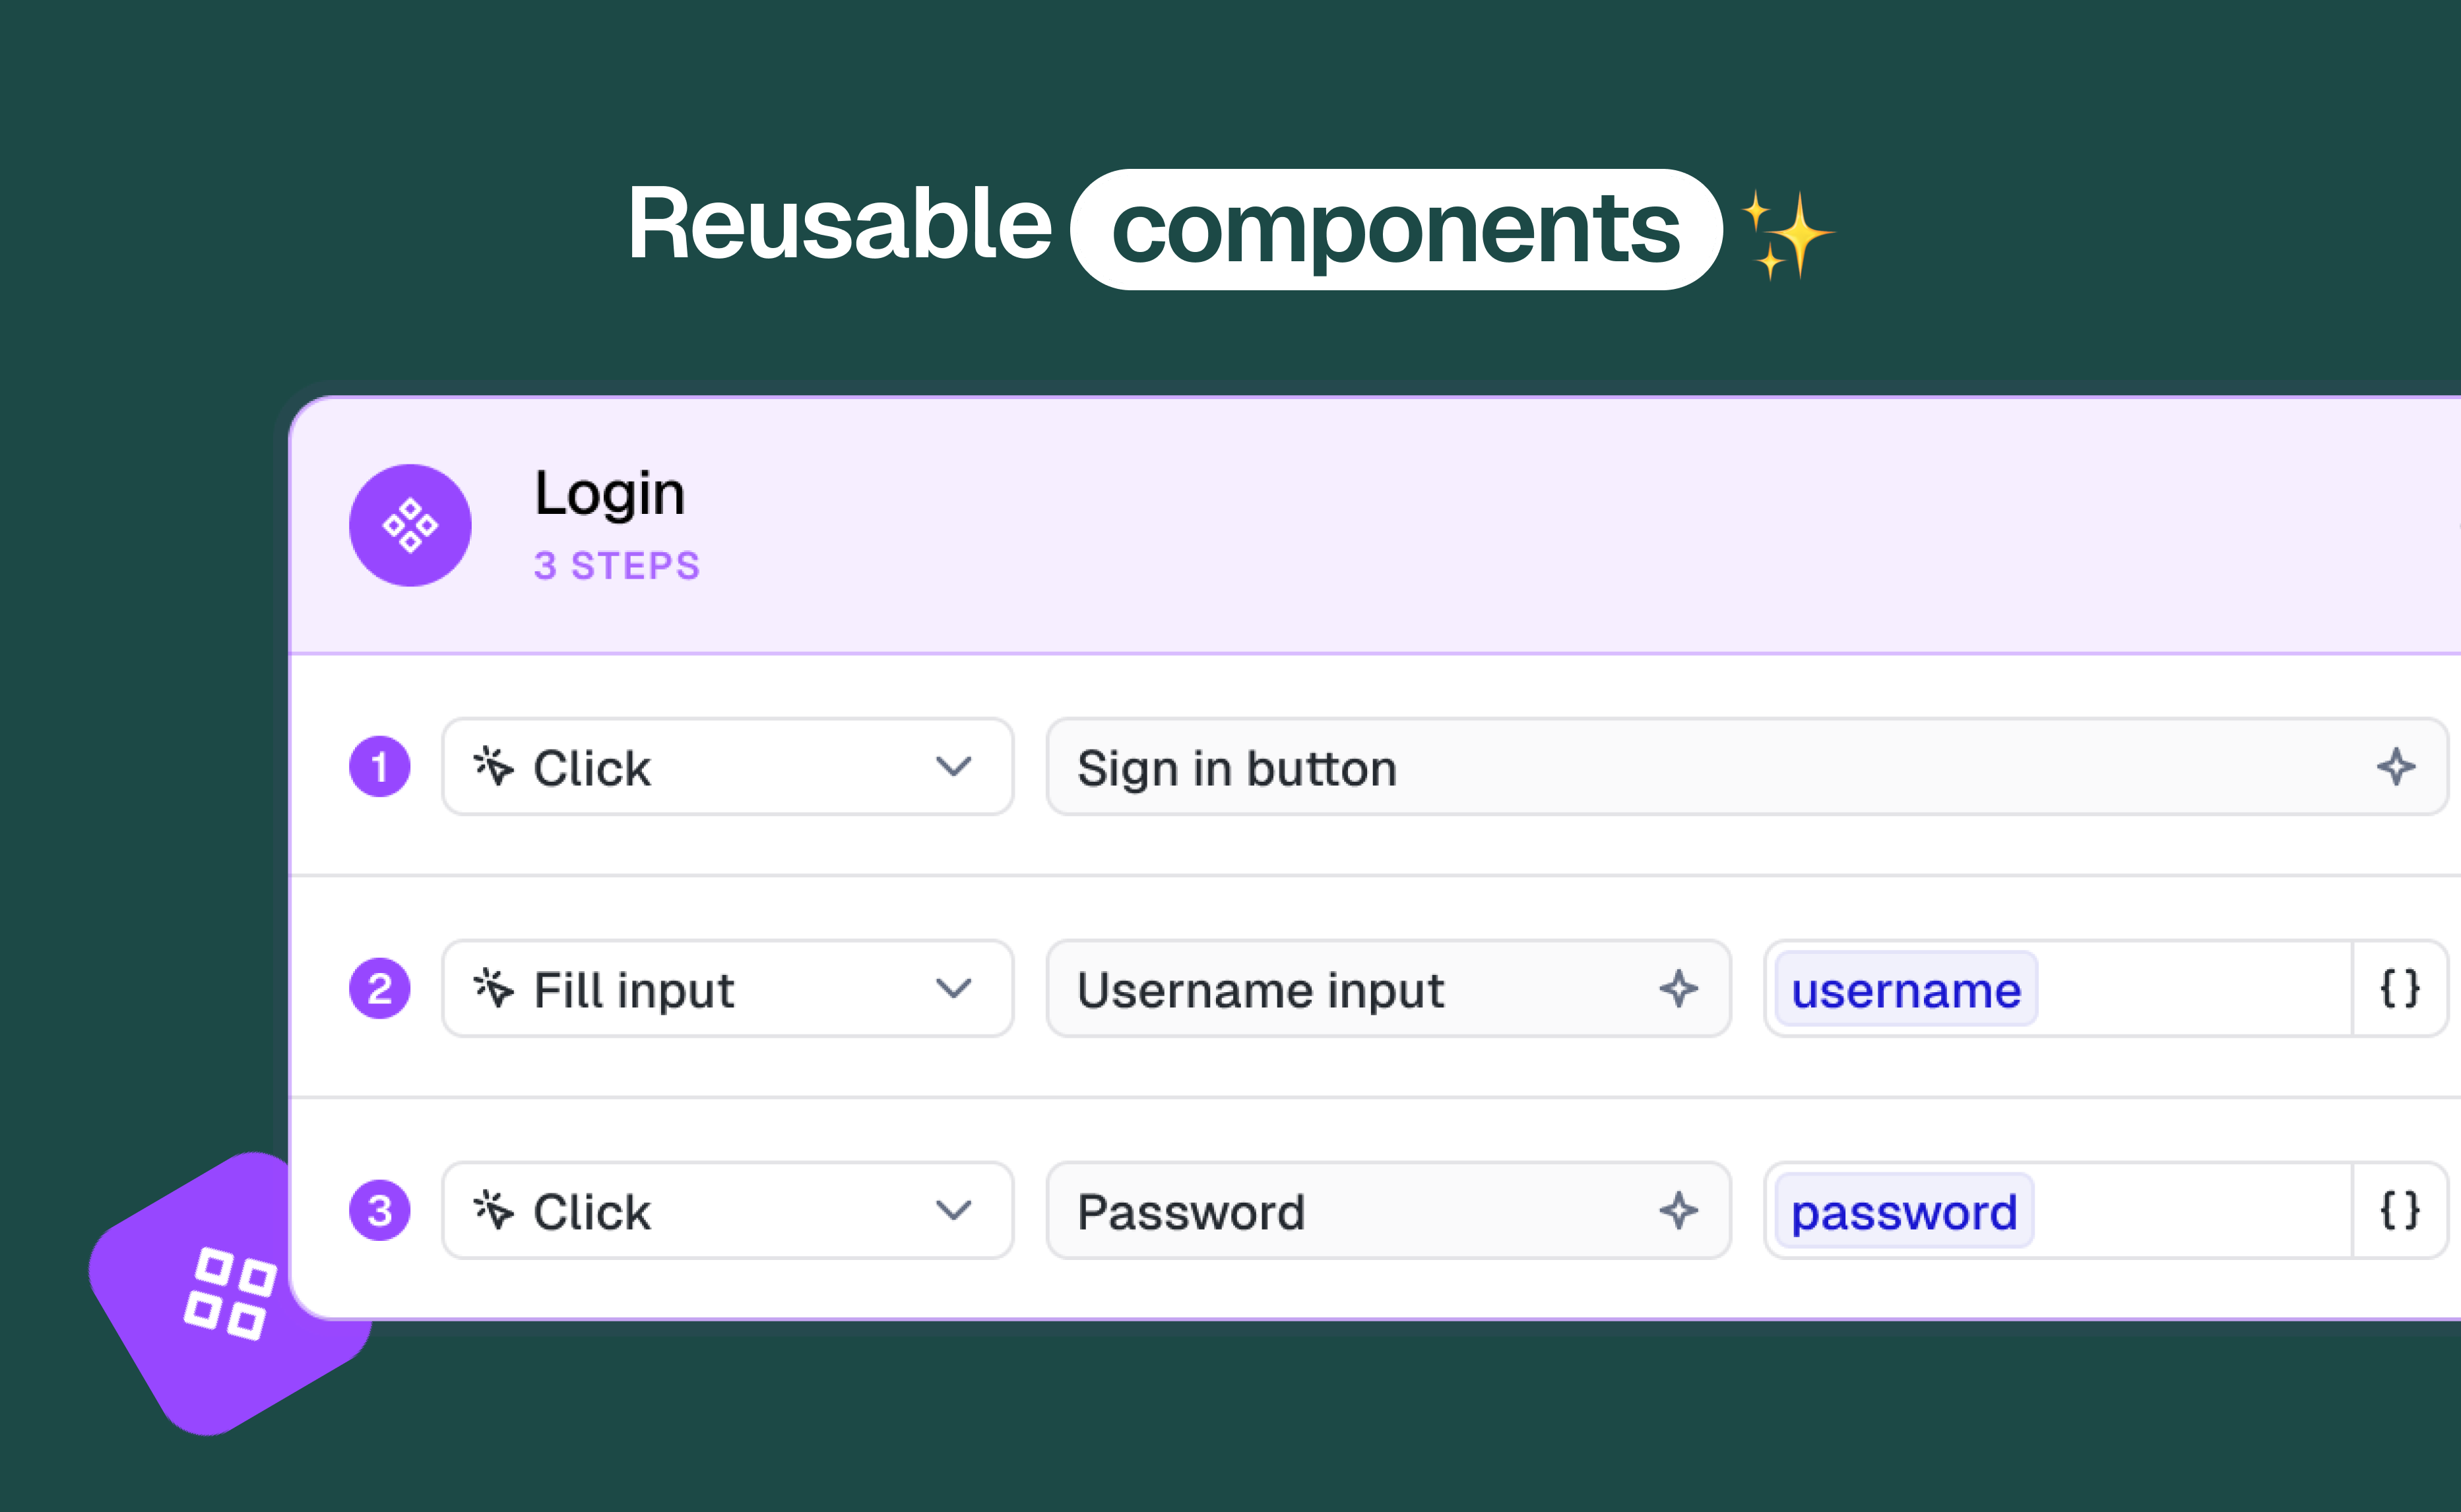This screenshot has width=2461, height=1512.
Task: Click the curly braces icon beside username
Action: (x=2399, y=989)
